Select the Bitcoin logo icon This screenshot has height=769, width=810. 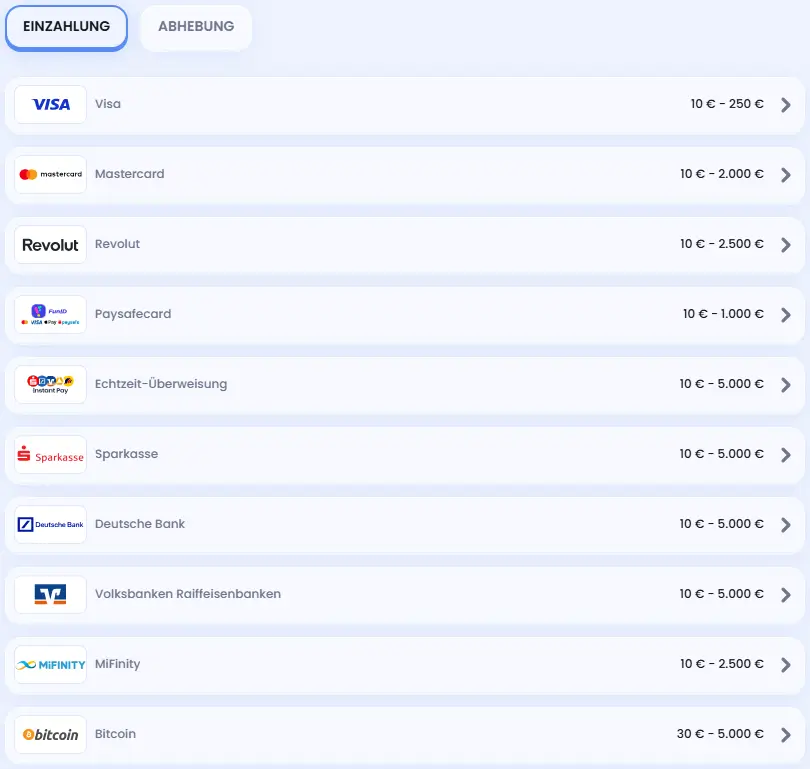click(x=50, y=735)
